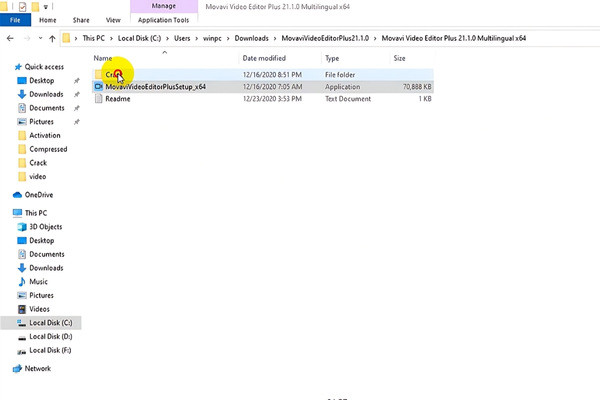Select MovaviVideoEditorPlusSetup_x64 file name
The width and height of the screenshot is (600, 400).
pyautogui.click(x=155, y=87)
